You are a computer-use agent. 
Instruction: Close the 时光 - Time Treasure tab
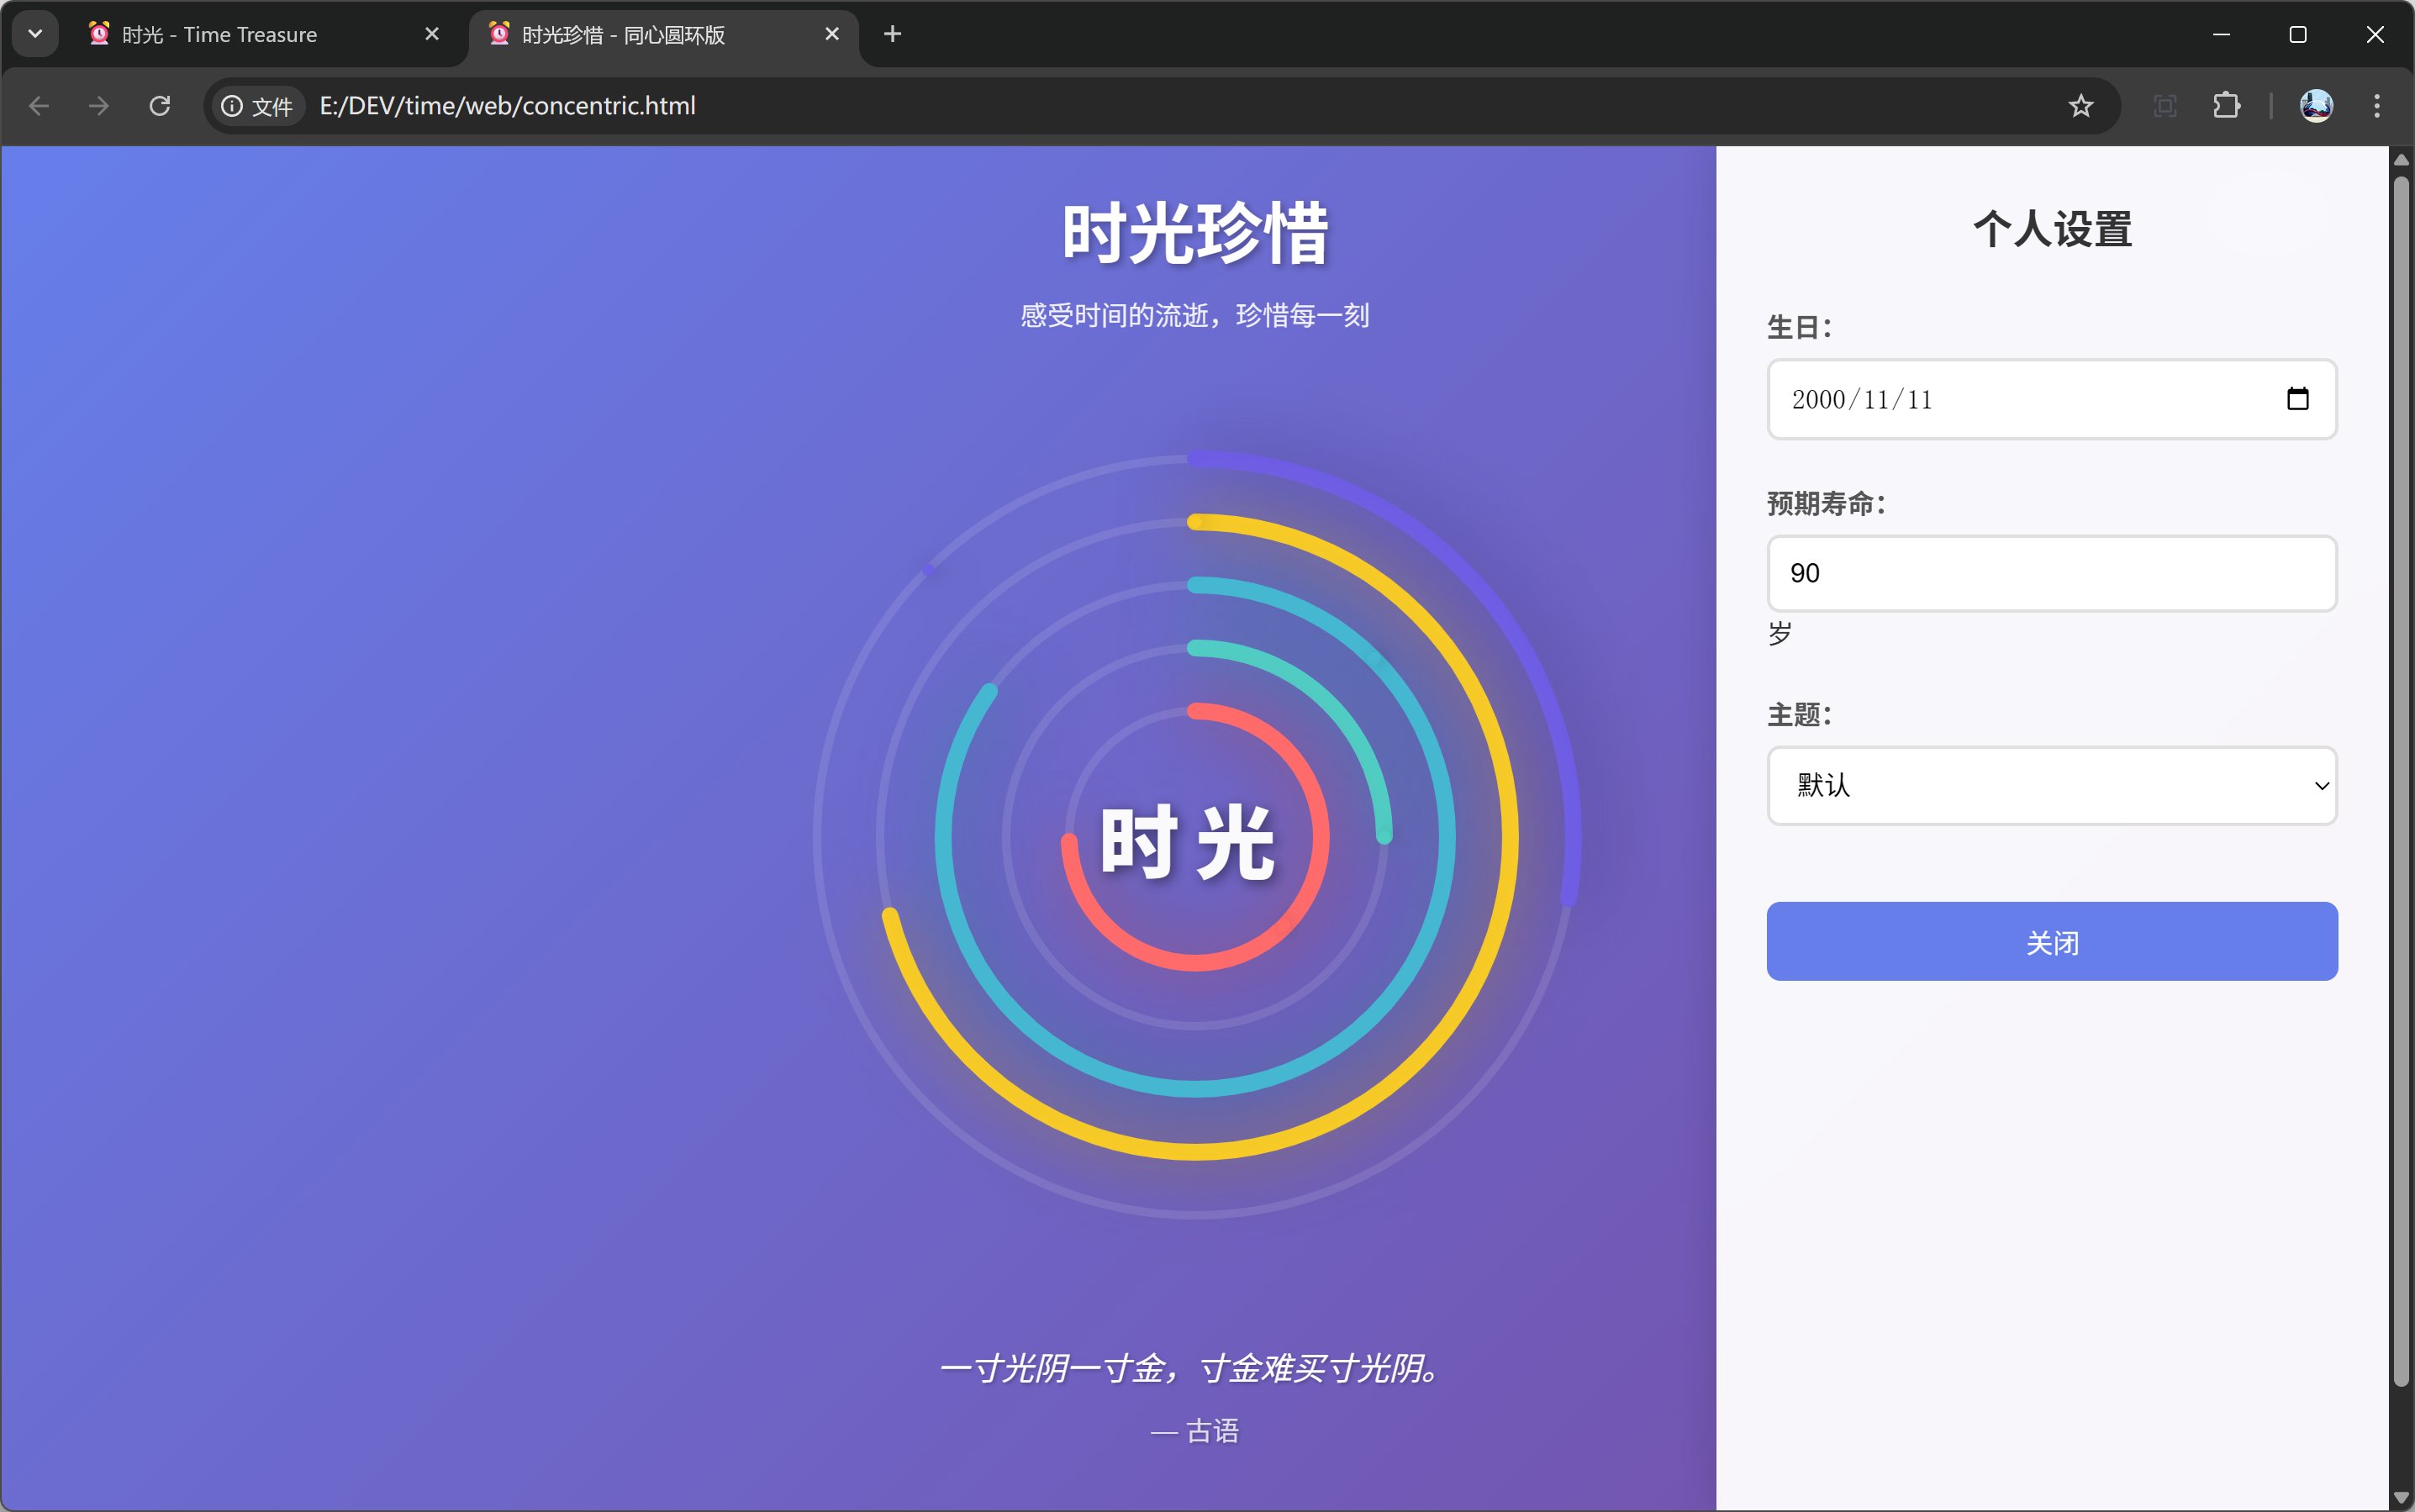432,34
